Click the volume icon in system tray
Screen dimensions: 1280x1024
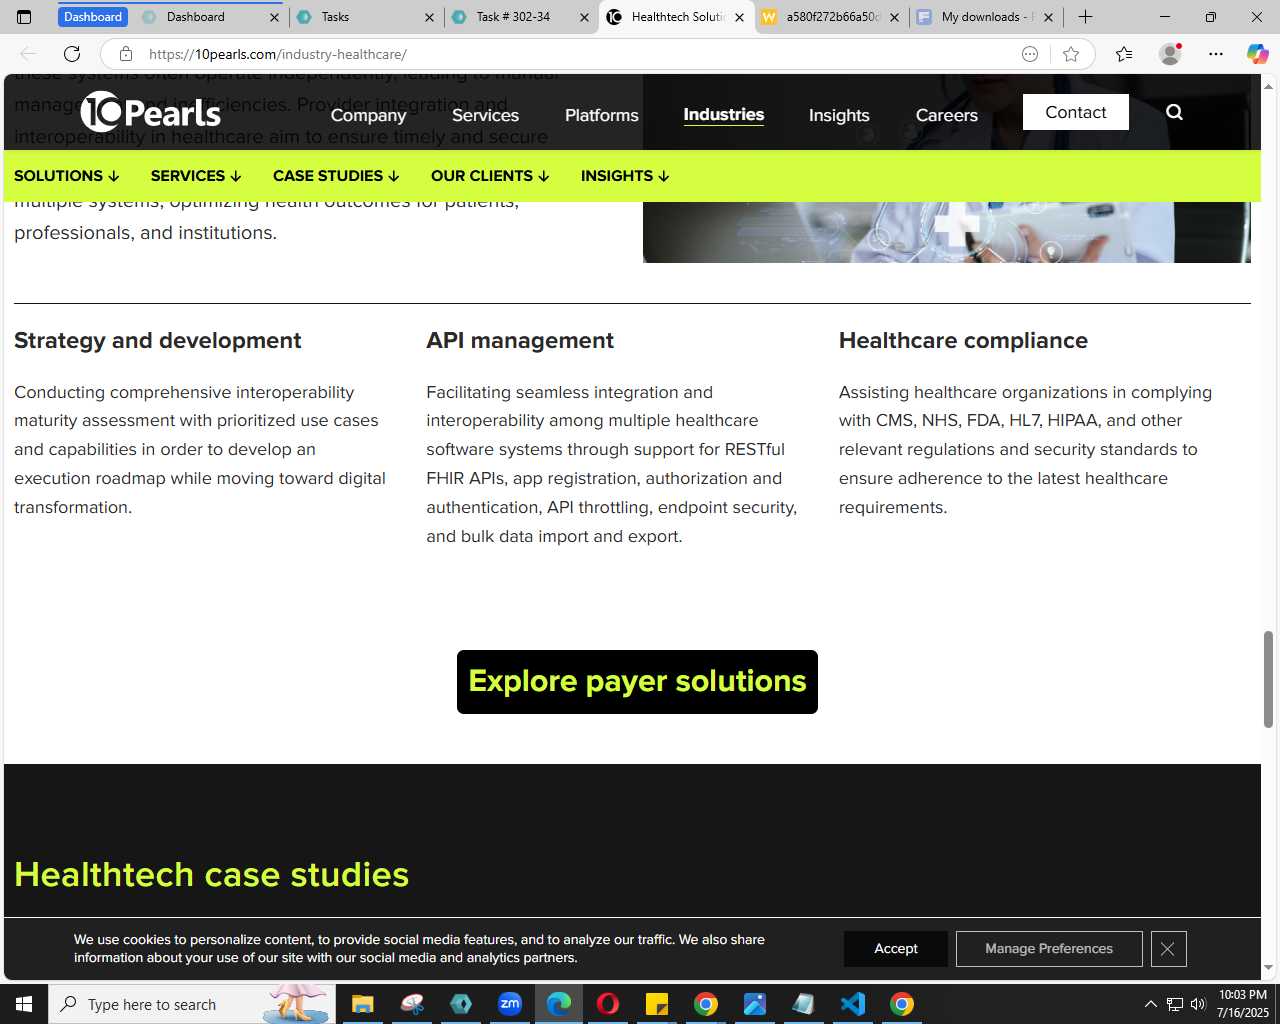[x=1198, y=1004]
